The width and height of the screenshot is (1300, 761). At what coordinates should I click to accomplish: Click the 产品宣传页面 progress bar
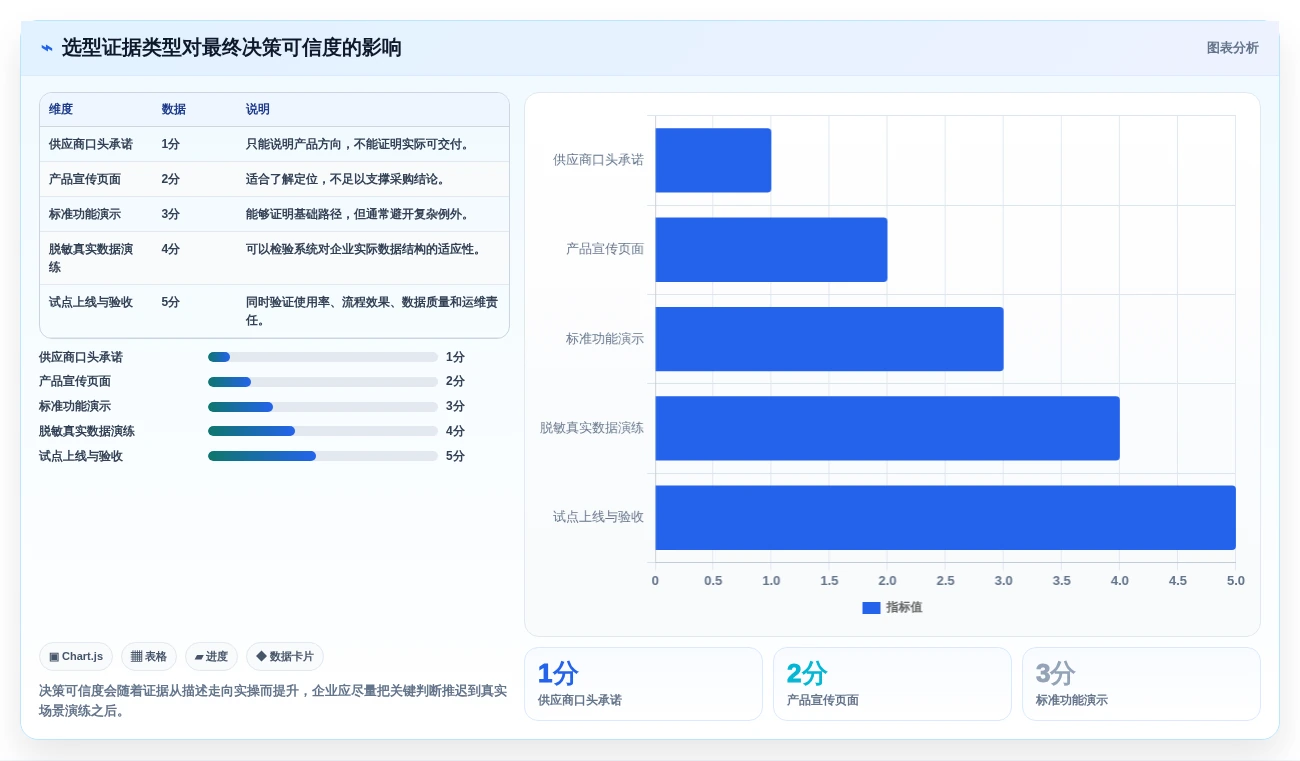point(323,382)
